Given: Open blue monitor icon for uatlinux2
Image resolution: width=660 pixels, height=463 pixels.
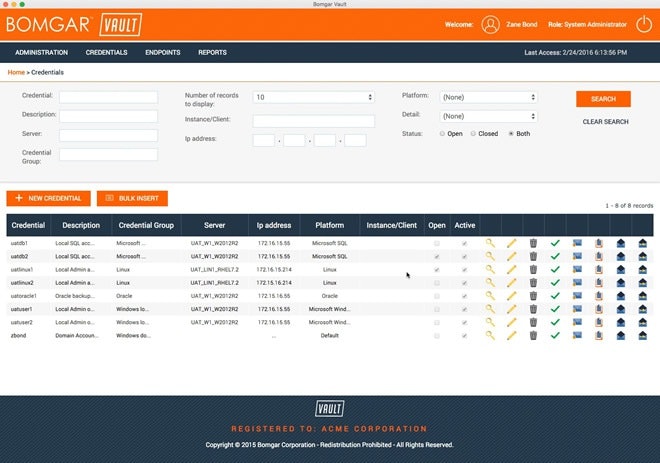Looking at the screenshot, I should (x=577, y=283).
